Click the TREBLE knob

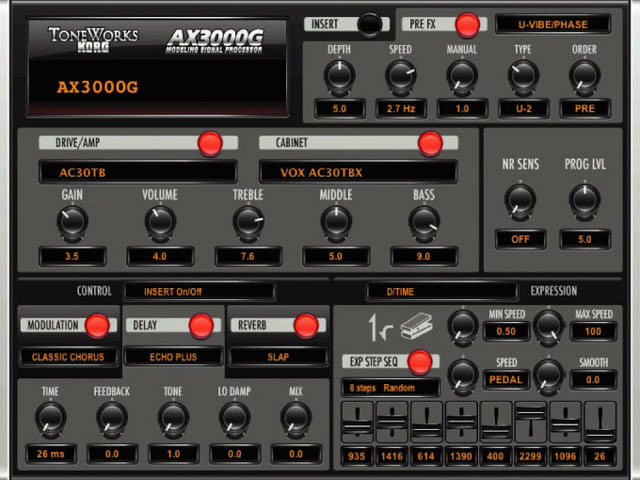pyautogui.click(x=248, y=222)
